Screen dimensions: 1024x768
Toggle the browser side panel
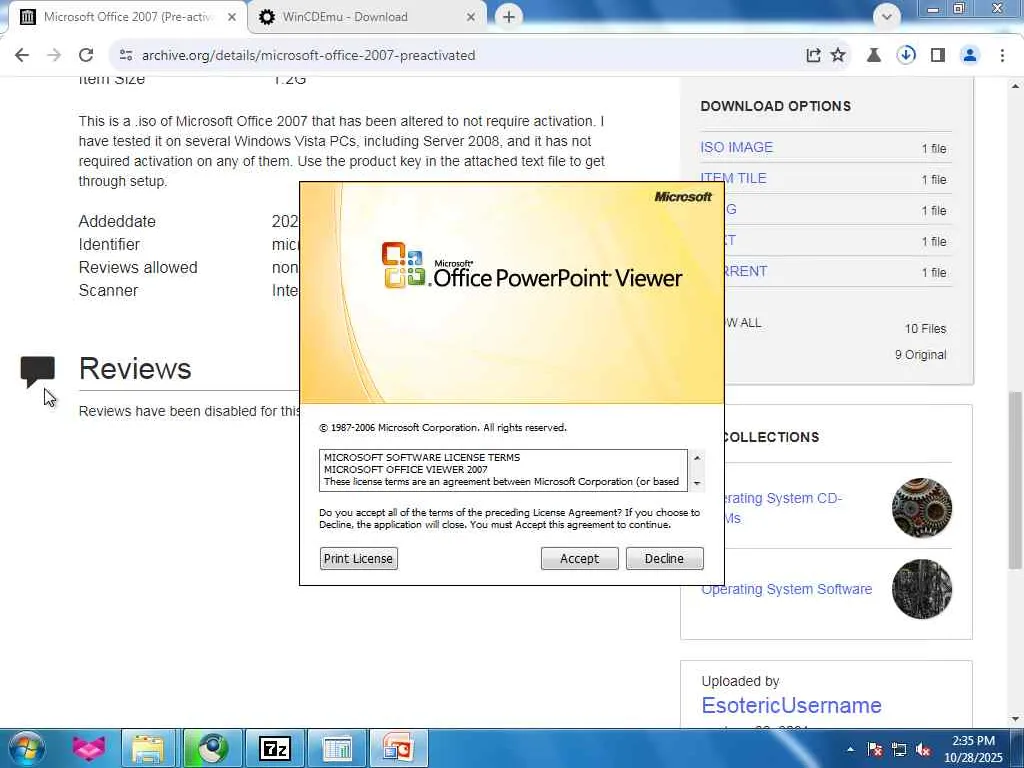coord(938,56)
